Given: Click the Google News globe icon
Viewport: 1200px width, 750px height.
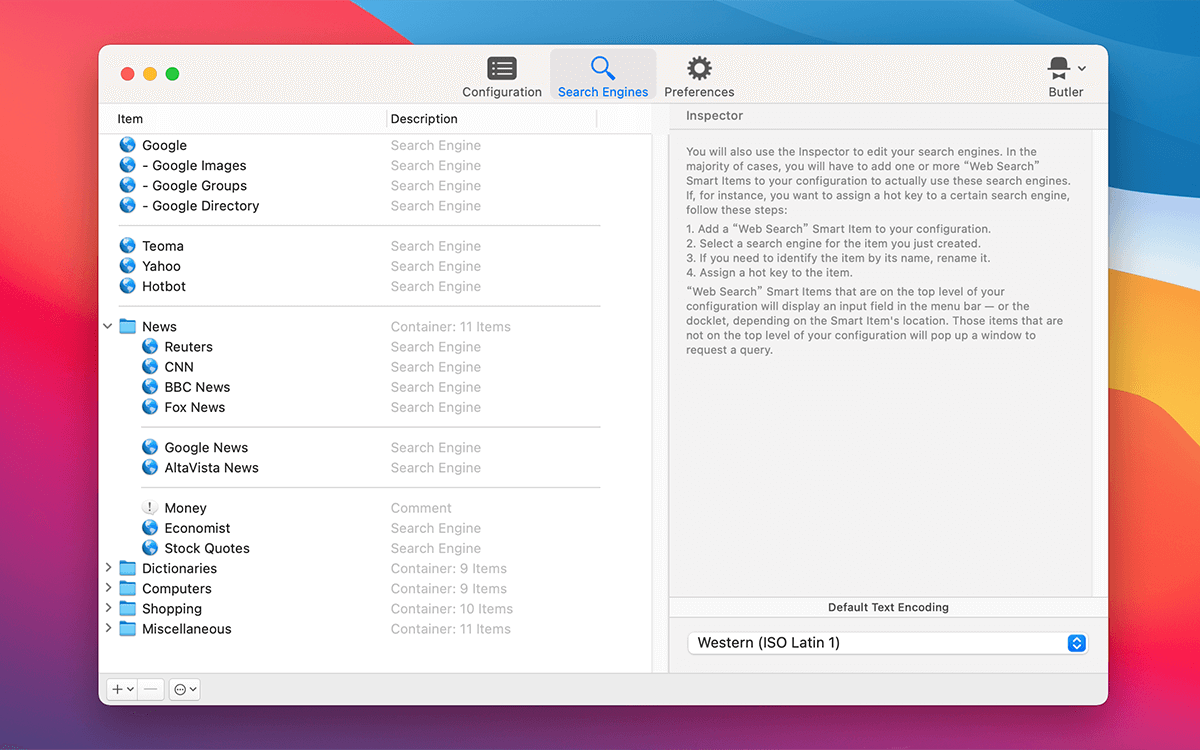Looking at the screenshot, I should (150, 448).
